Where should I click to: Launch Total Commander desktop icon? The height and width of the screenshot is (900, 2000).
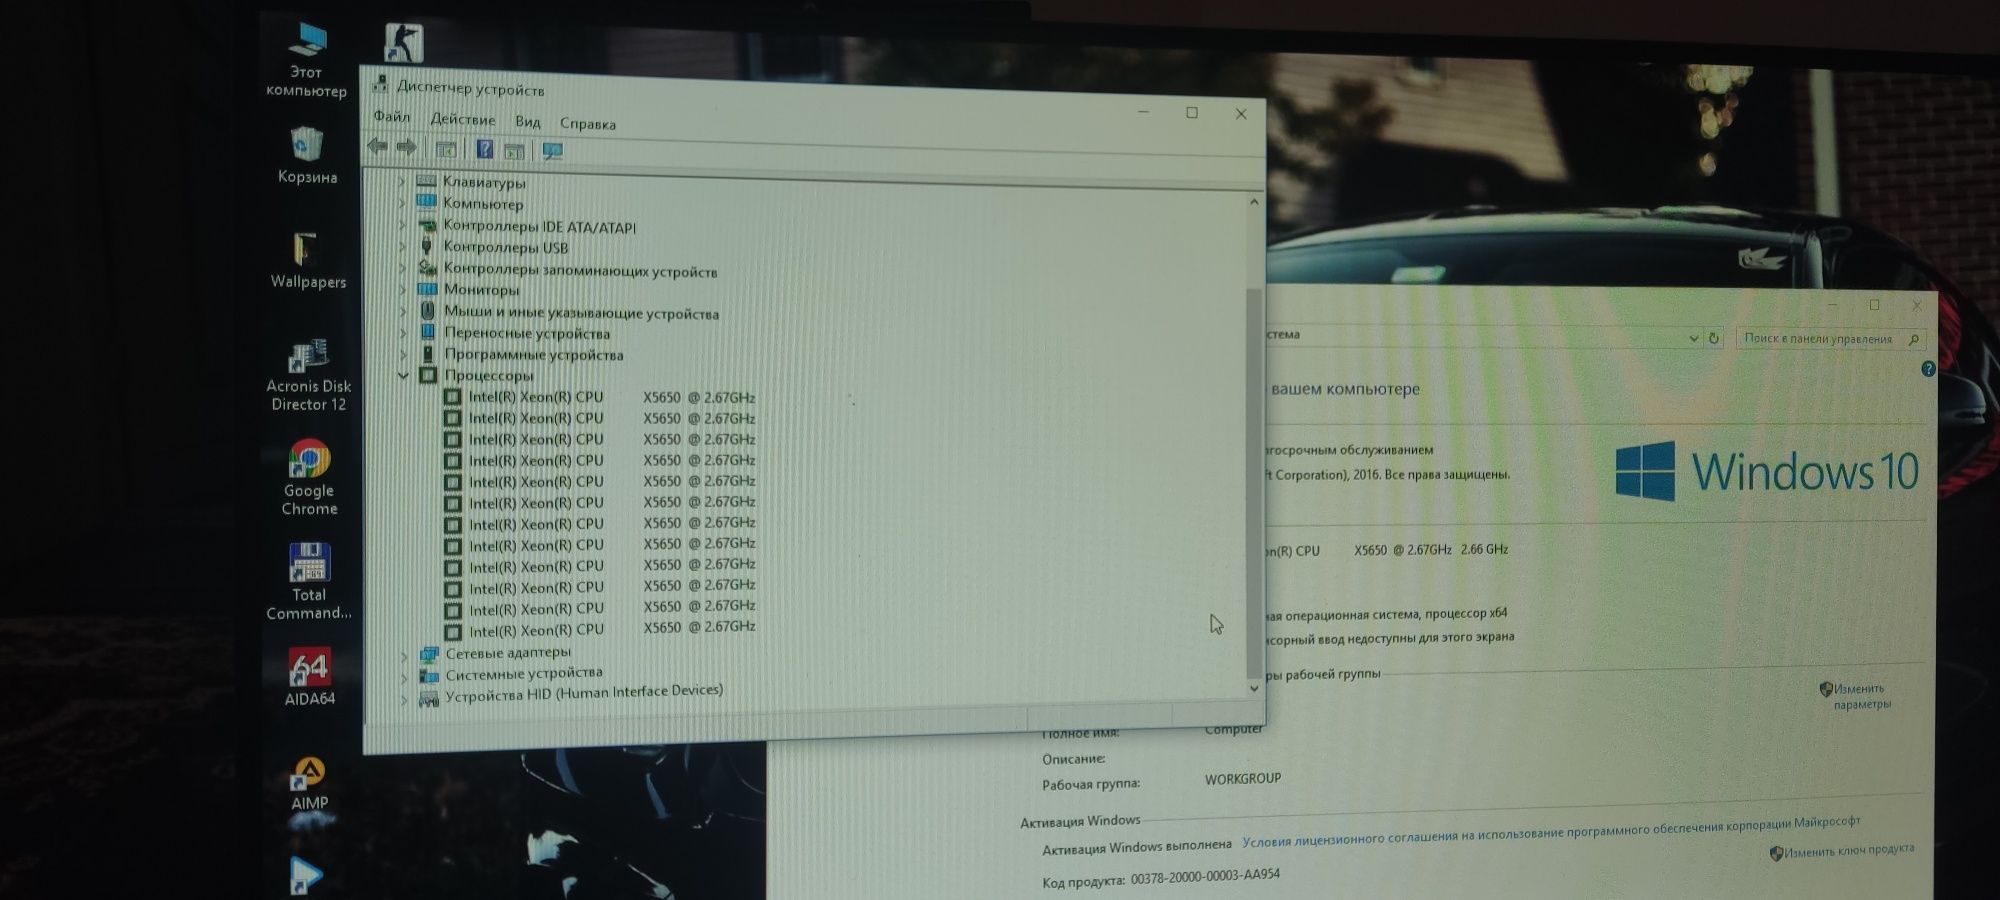click(309, 581)
